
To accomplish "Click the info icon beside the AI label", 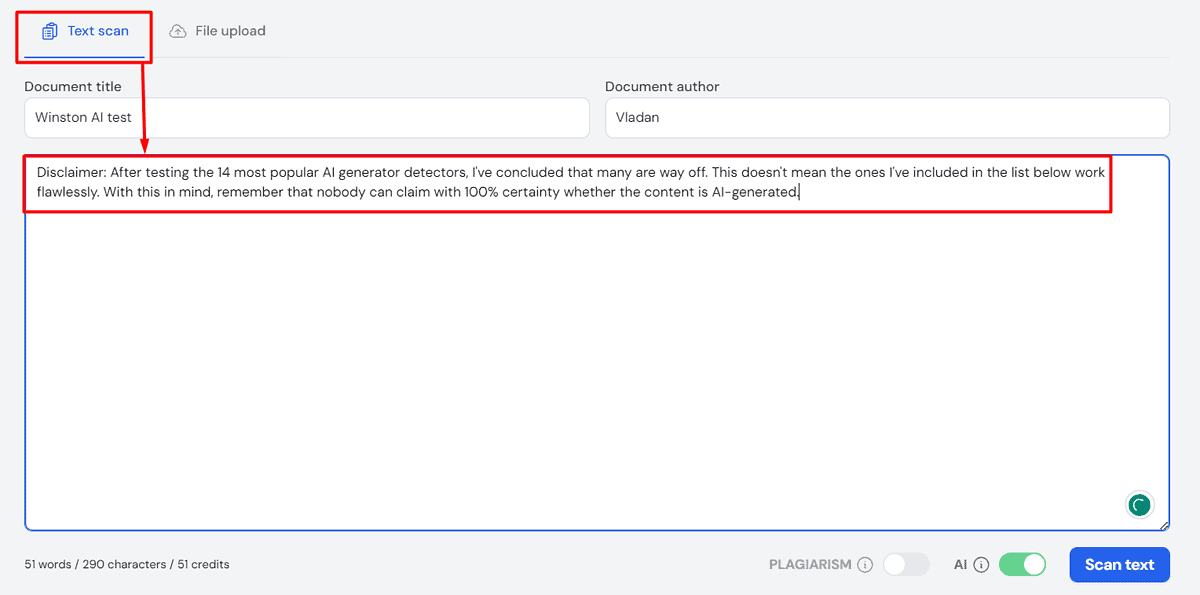I will click(x=981, y=565).
